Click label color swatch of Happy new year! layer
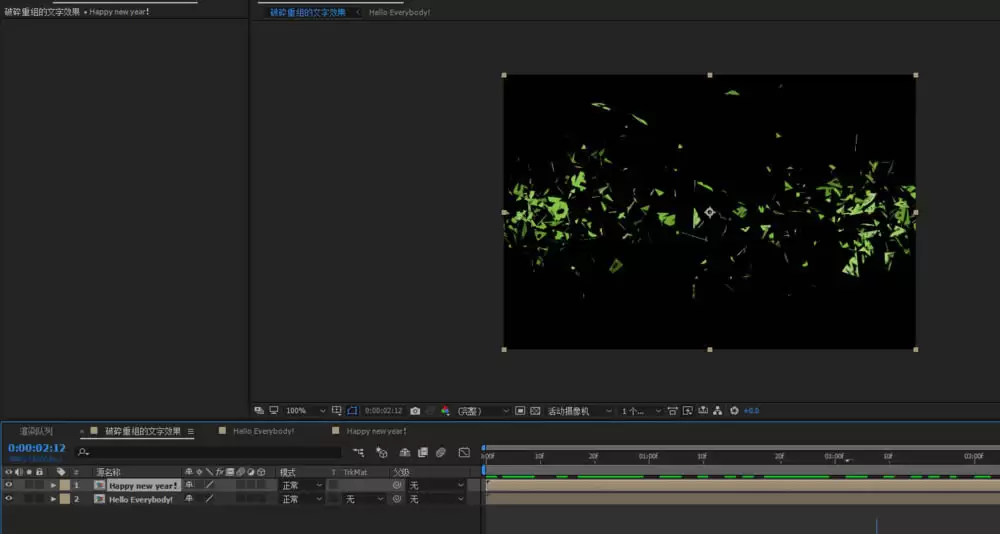1000x534 pixels. coord(64,486)
